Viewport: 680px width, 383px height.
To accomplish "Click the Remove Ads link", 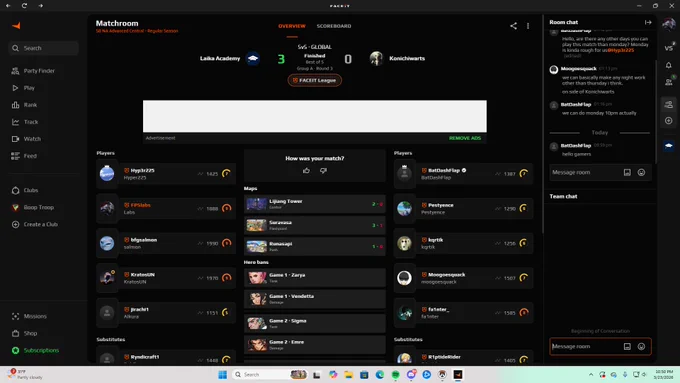I will 465,138.
